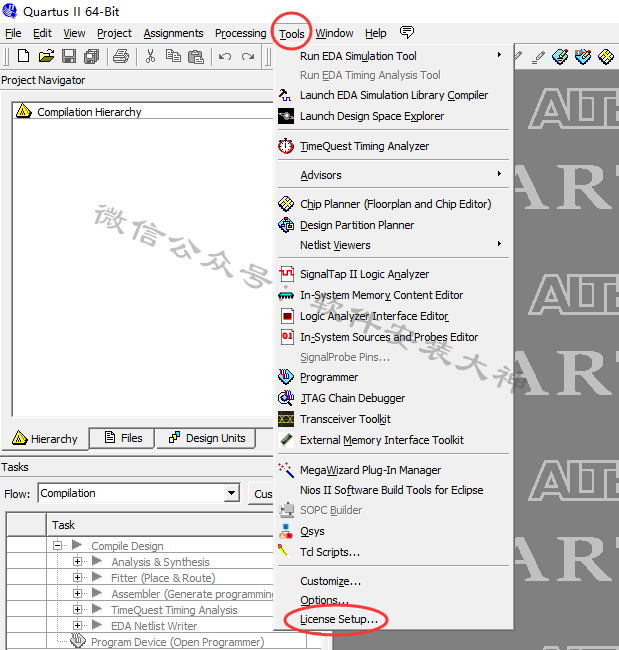The height and width of the screenshot is (650, 619).
Task: Click the Launch EDA Simulation Library Compiler icon
Action: pos(285,95)
